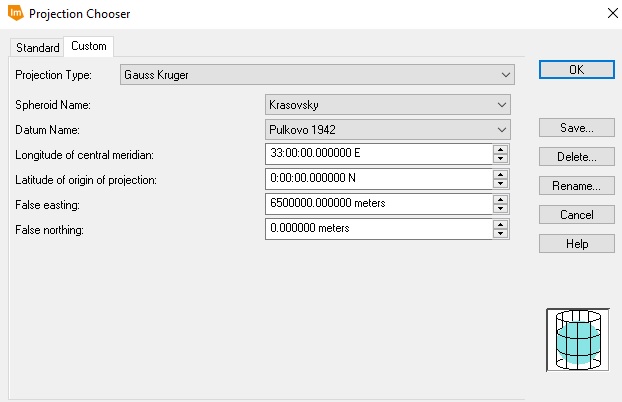The height and width of the screenshot is (402, 622).
Task: Decrease longitude of central meridian value
Action: [x=501, y=159]
